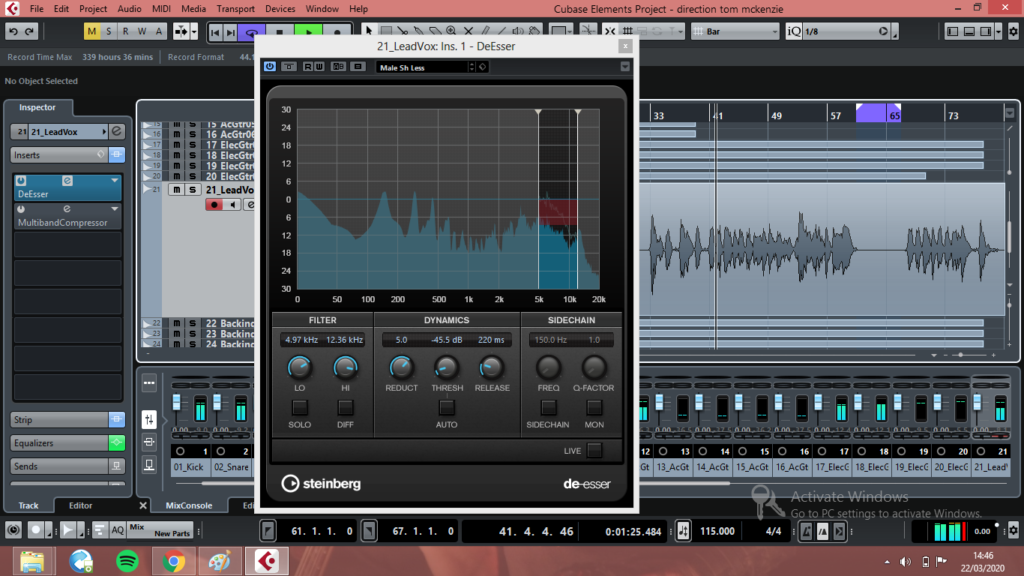Open the AQ auto quantize button

point(117,530)
